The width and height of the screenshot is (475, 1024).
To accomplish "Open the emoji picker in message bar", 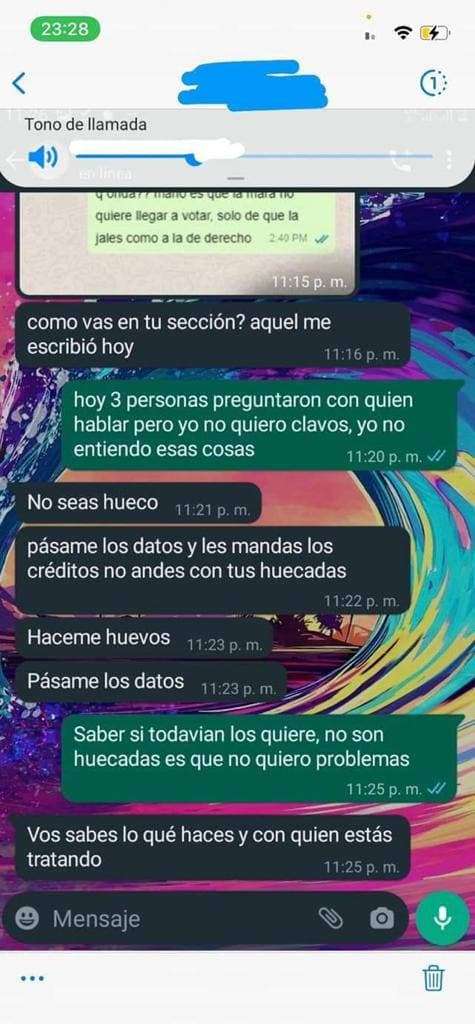I will [27, 919].
